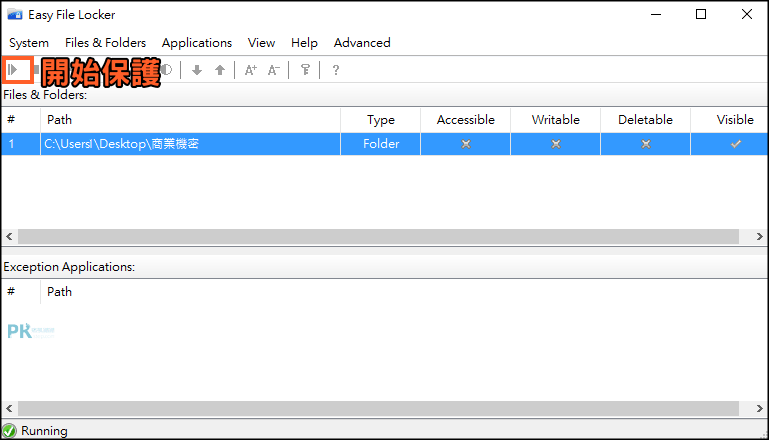Viewport: 769px width, 440px height.
Task: Click green Running status check icon
Action: click(9, 431)
